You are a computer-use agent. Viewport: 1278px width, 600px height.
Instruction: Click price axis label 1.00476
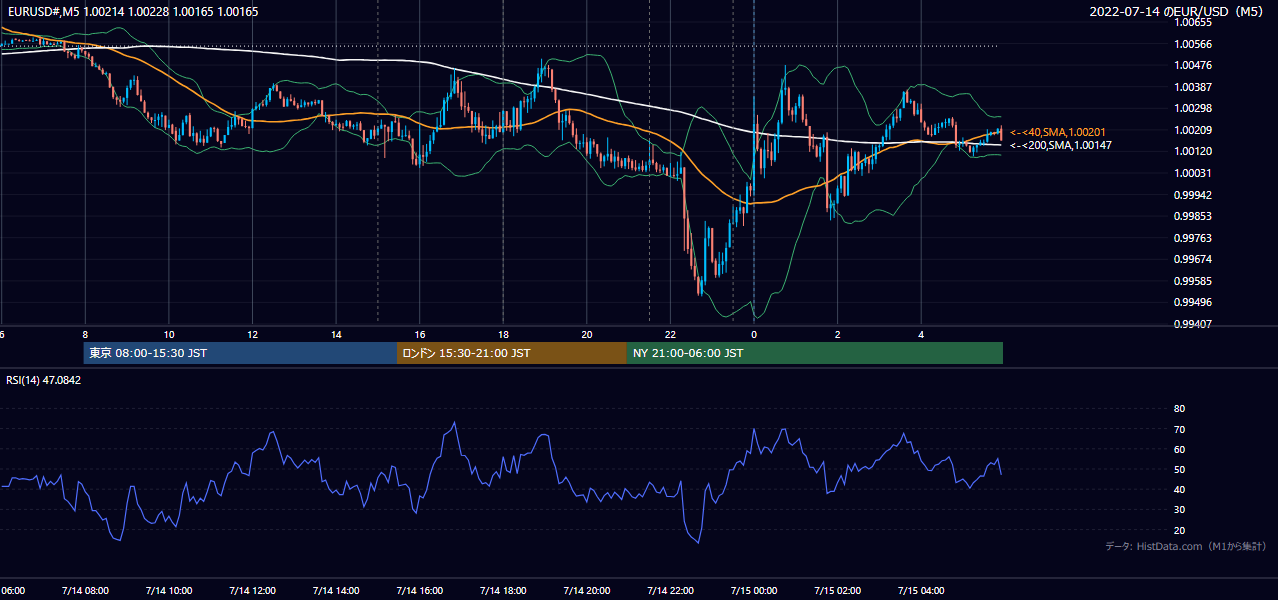click(x=1192, y=65)
